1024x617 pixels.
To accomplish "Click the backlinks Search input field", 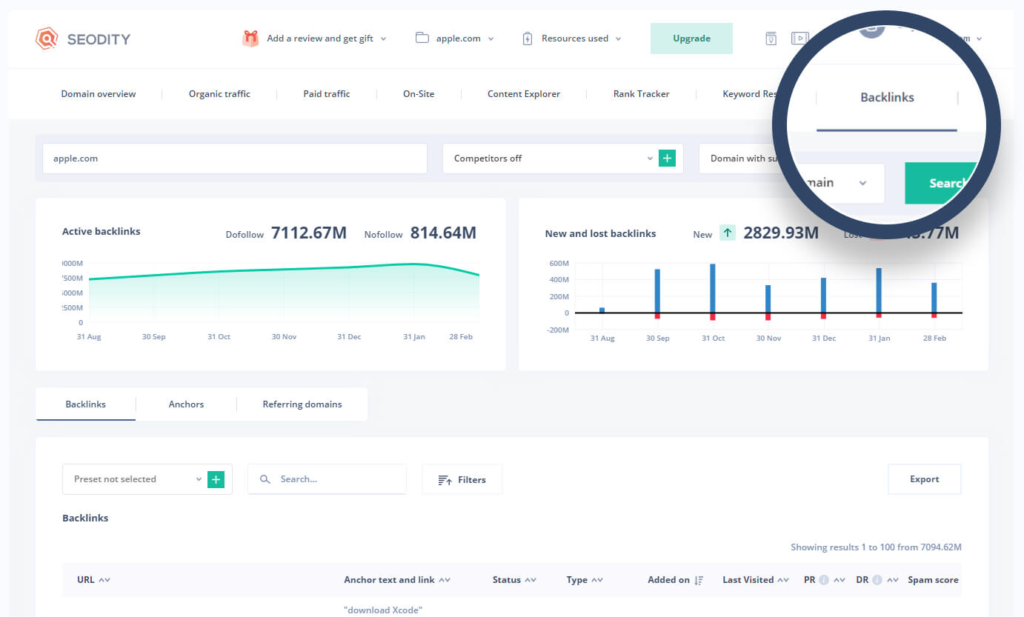I will coord(327,479).
